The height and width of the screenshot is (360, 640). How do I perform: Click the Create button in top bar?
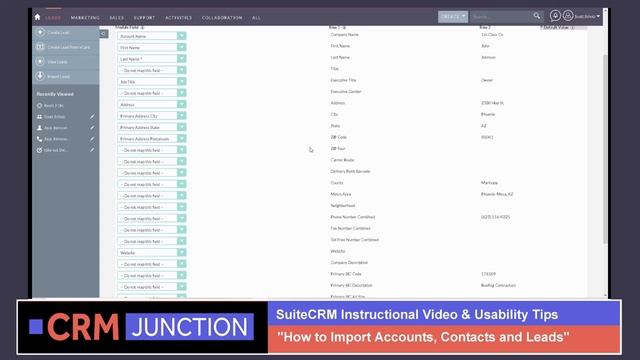pos(453,17)
